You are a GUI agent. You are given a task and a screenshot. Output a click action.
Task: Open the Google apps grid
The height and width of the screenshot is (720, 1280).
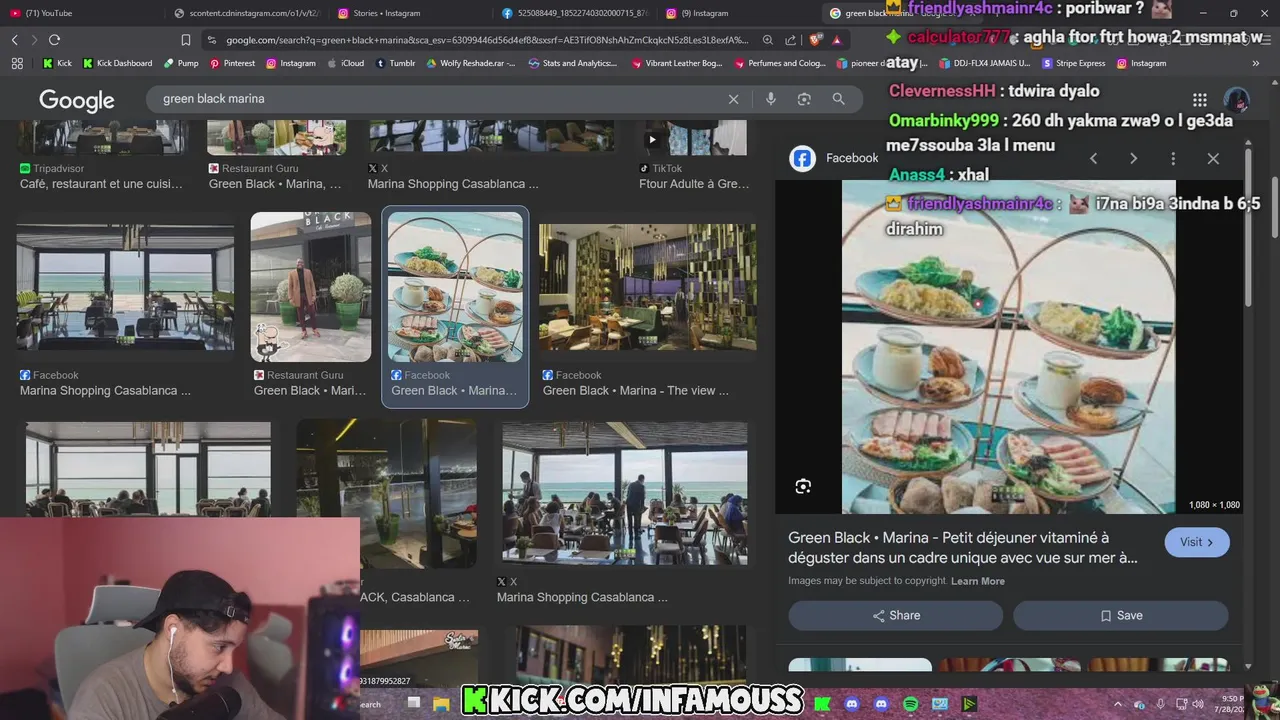pyautogui.click(x=1199, y=99)
